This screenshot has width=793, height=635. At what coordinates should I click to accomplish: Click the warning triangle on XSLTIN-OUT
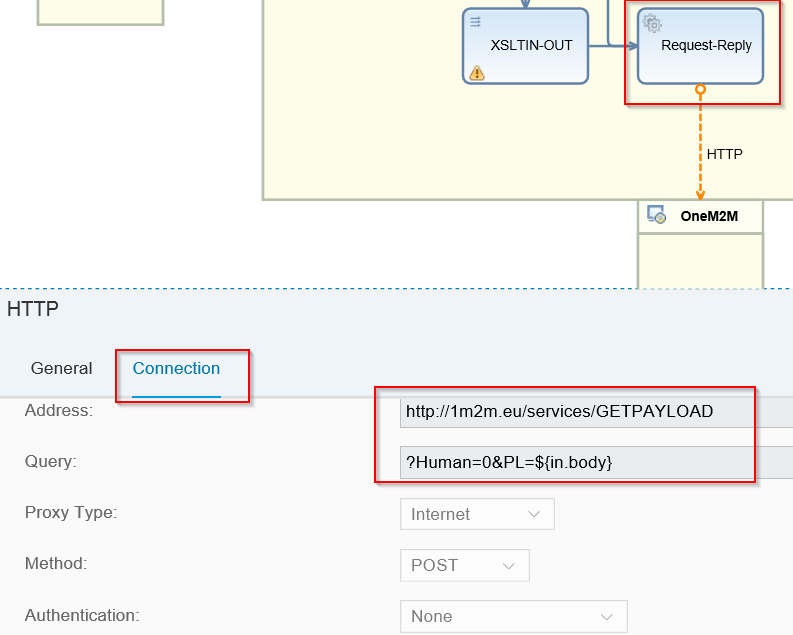click(x=477, y=72)
